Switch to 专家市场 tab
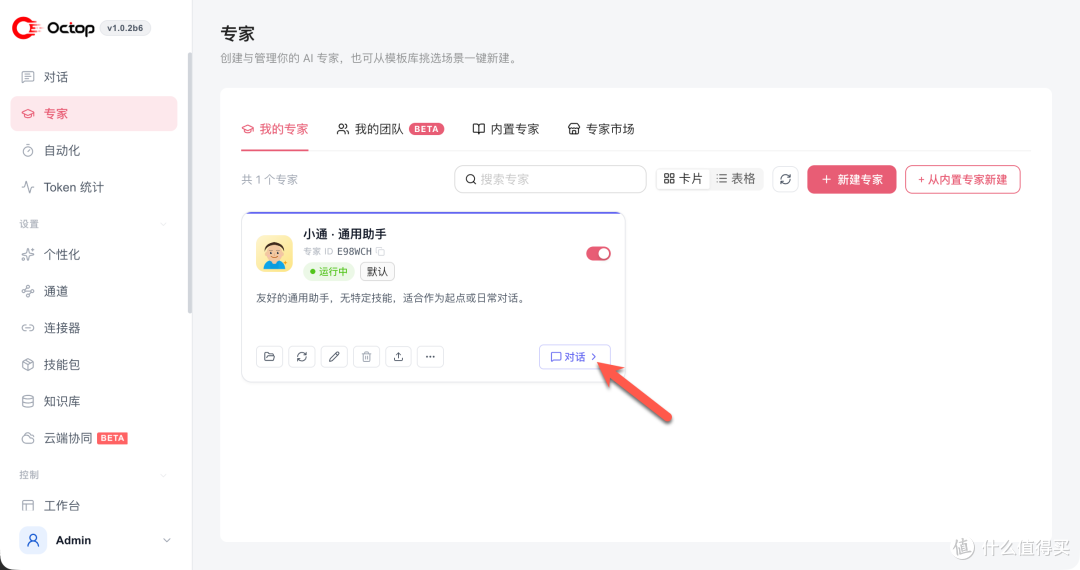The height and width of the screenshot is (570, 1080). pyautogui.click(x=601, y=129)
